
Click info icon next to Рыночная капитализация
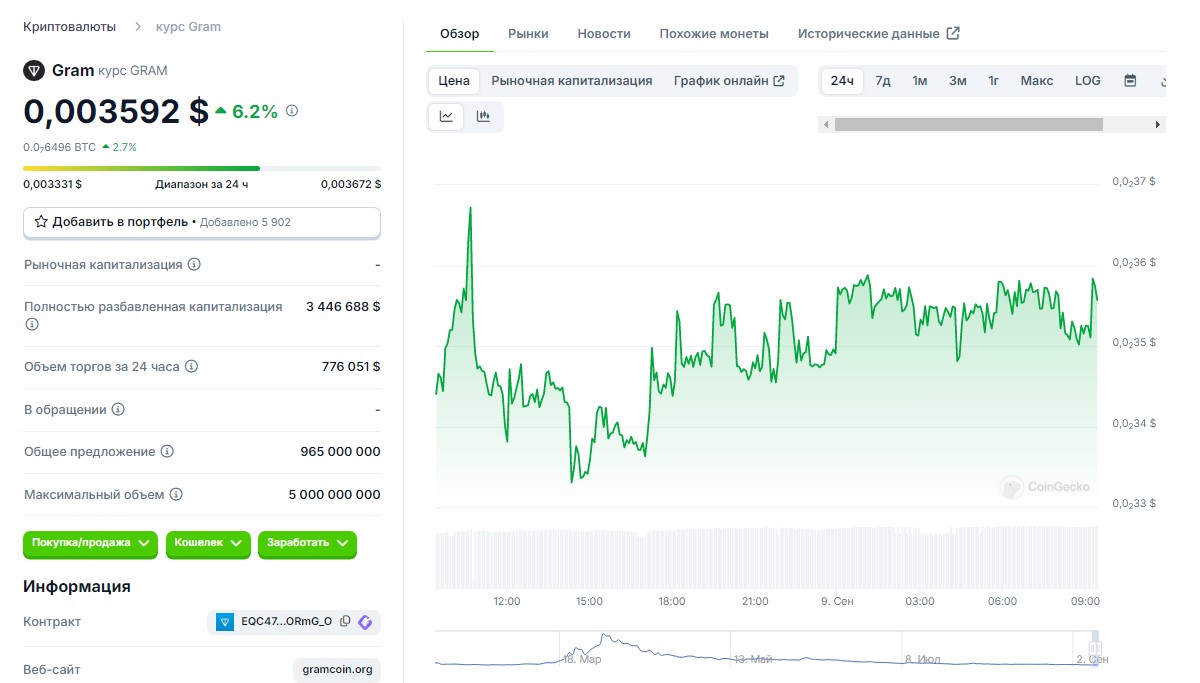[194, 265]
